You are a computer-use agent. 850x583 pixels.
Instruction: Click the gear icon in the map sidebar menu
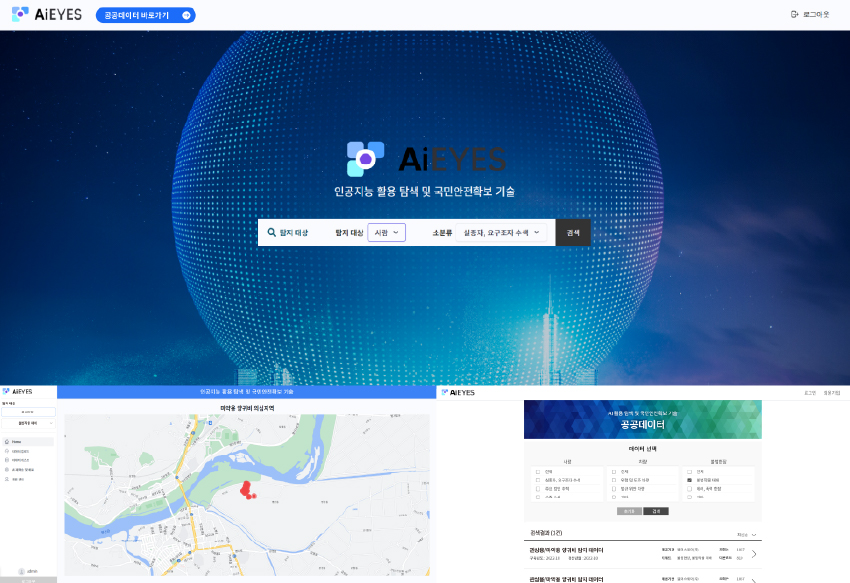pyautogui.click(x=7, y=470)
